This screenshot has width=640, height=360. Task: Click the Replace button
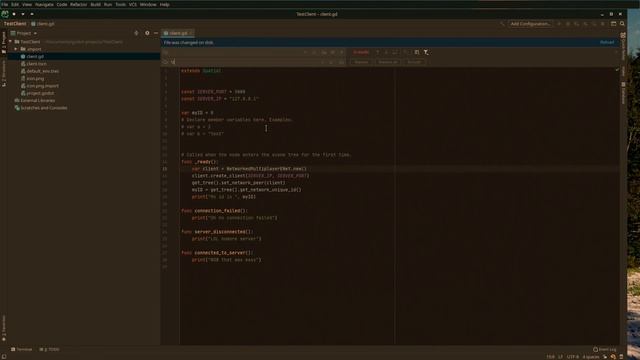click(x=361, y=62)
